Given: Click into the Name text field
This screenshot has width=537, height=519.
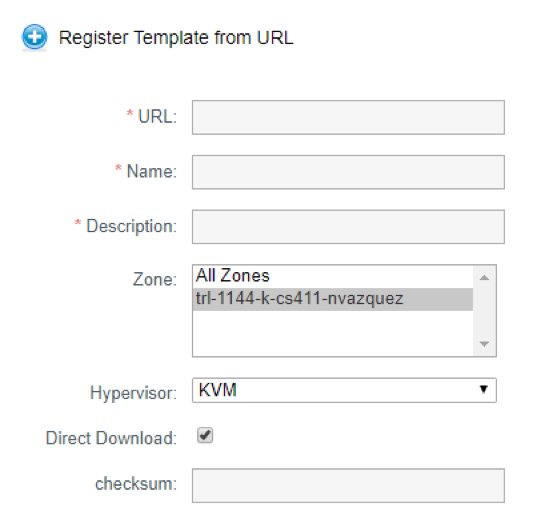Looking at the screenshot, I should pyautogui.click(x=348, y=172).
